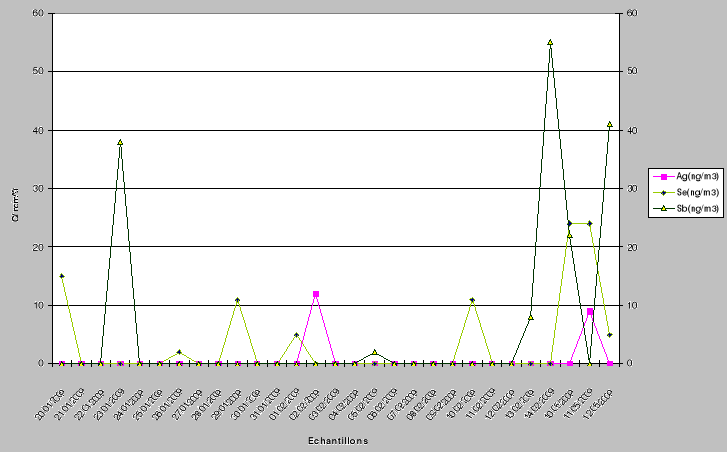Click left axis label 0

[41, 363]
